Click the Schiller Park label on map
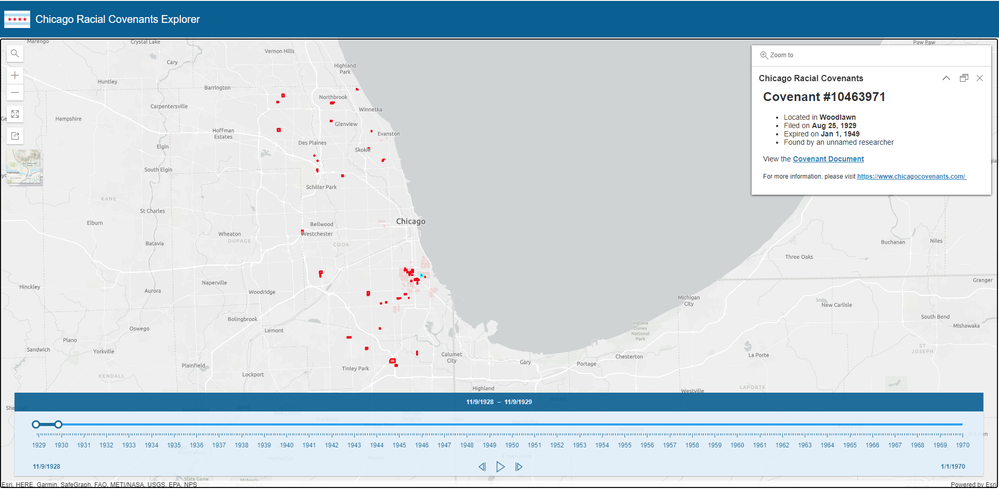 [x=322, y=187]
